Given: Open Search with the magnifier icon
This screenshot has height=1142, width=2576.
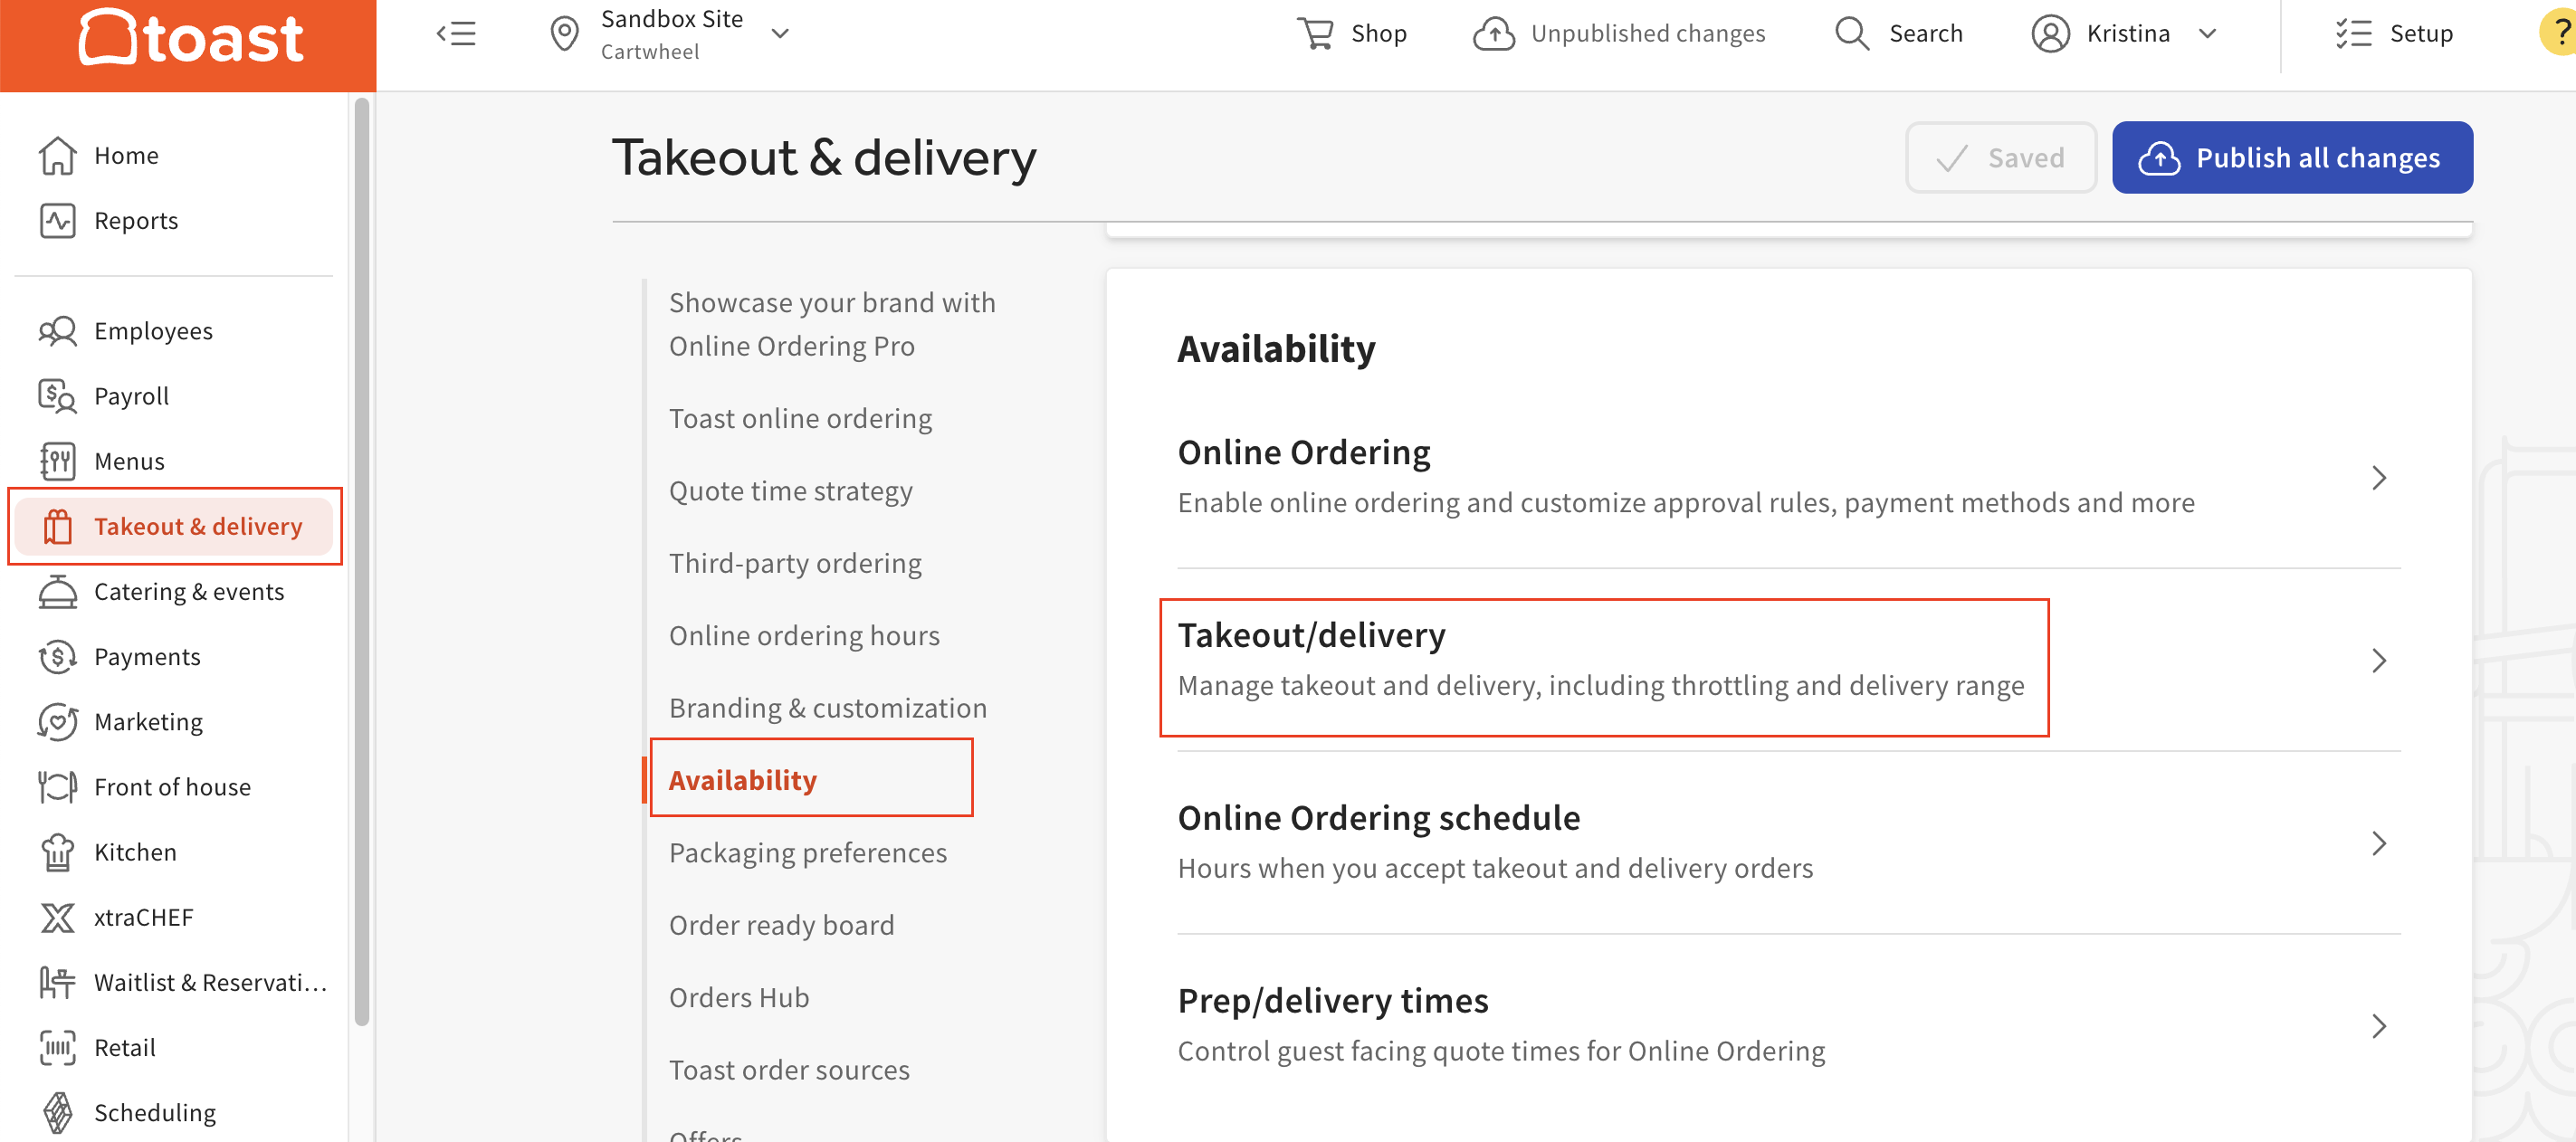Looking at the screenshot, I should pos(1852,33).
